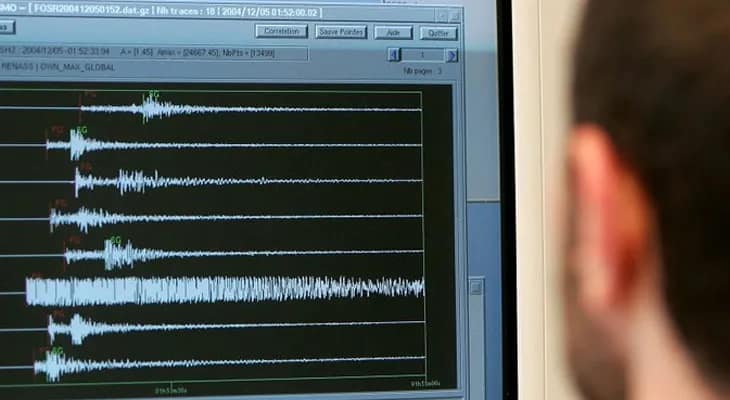Open the Aide help button
Screen dimensions: 730x400
[x=393, y=33]
